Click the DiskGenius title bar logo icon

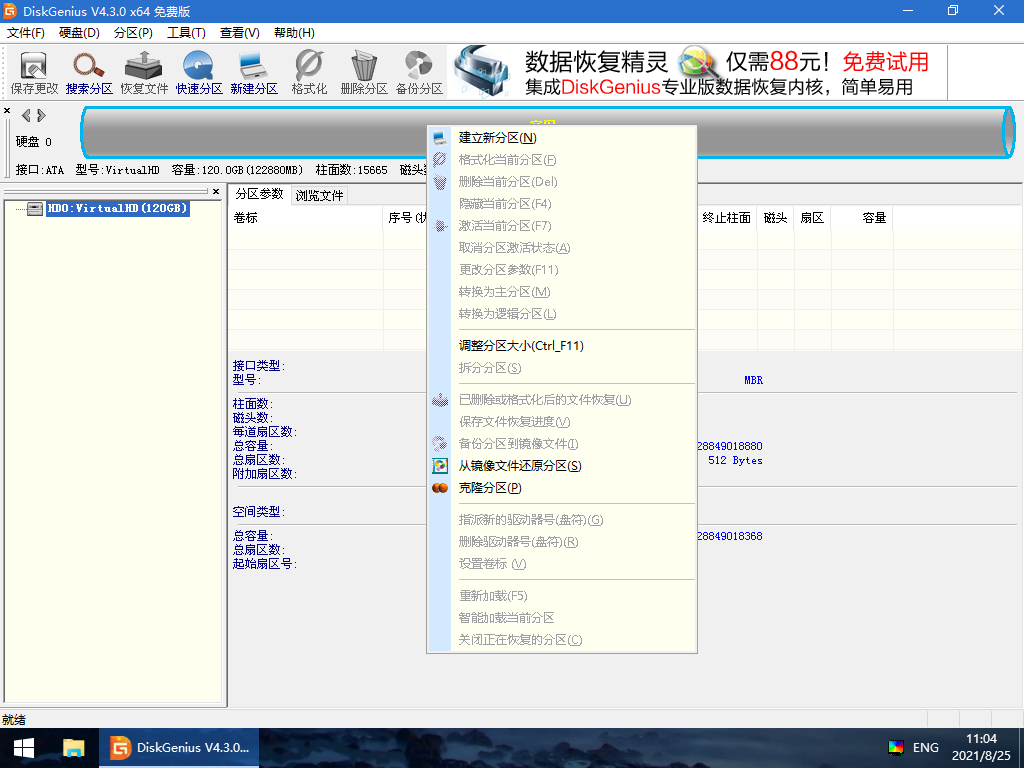pyautogui.click(x=10, y=11)
